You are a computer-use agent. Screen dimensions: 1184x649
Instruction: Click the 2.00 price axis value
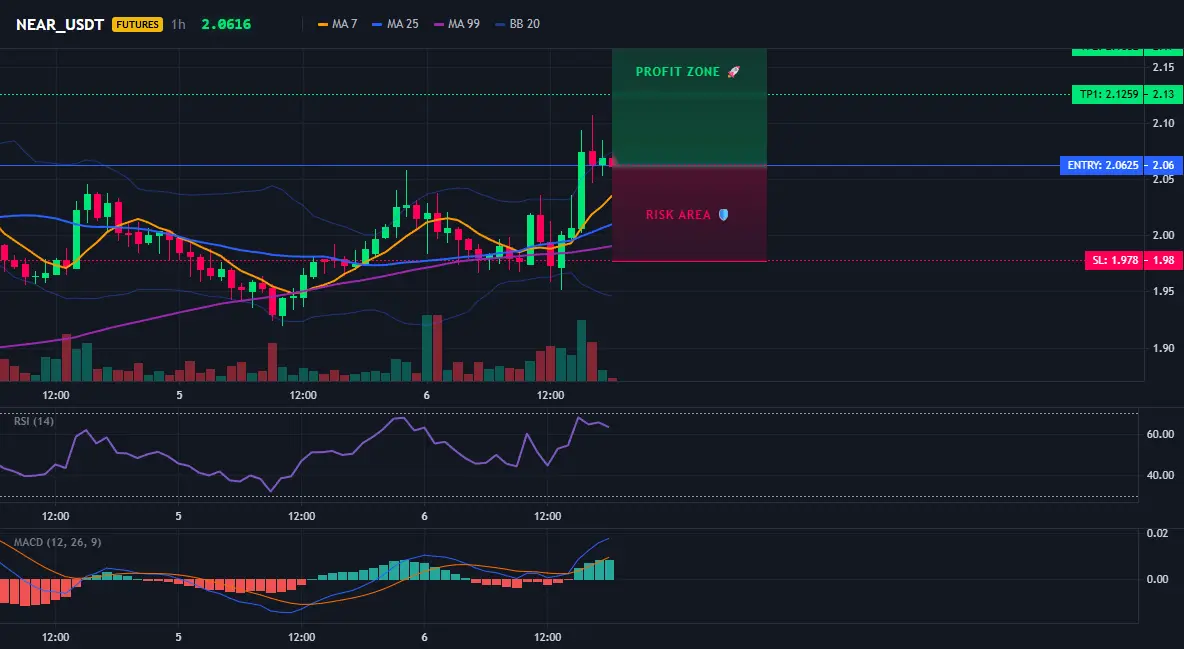tap(1164, 235)
